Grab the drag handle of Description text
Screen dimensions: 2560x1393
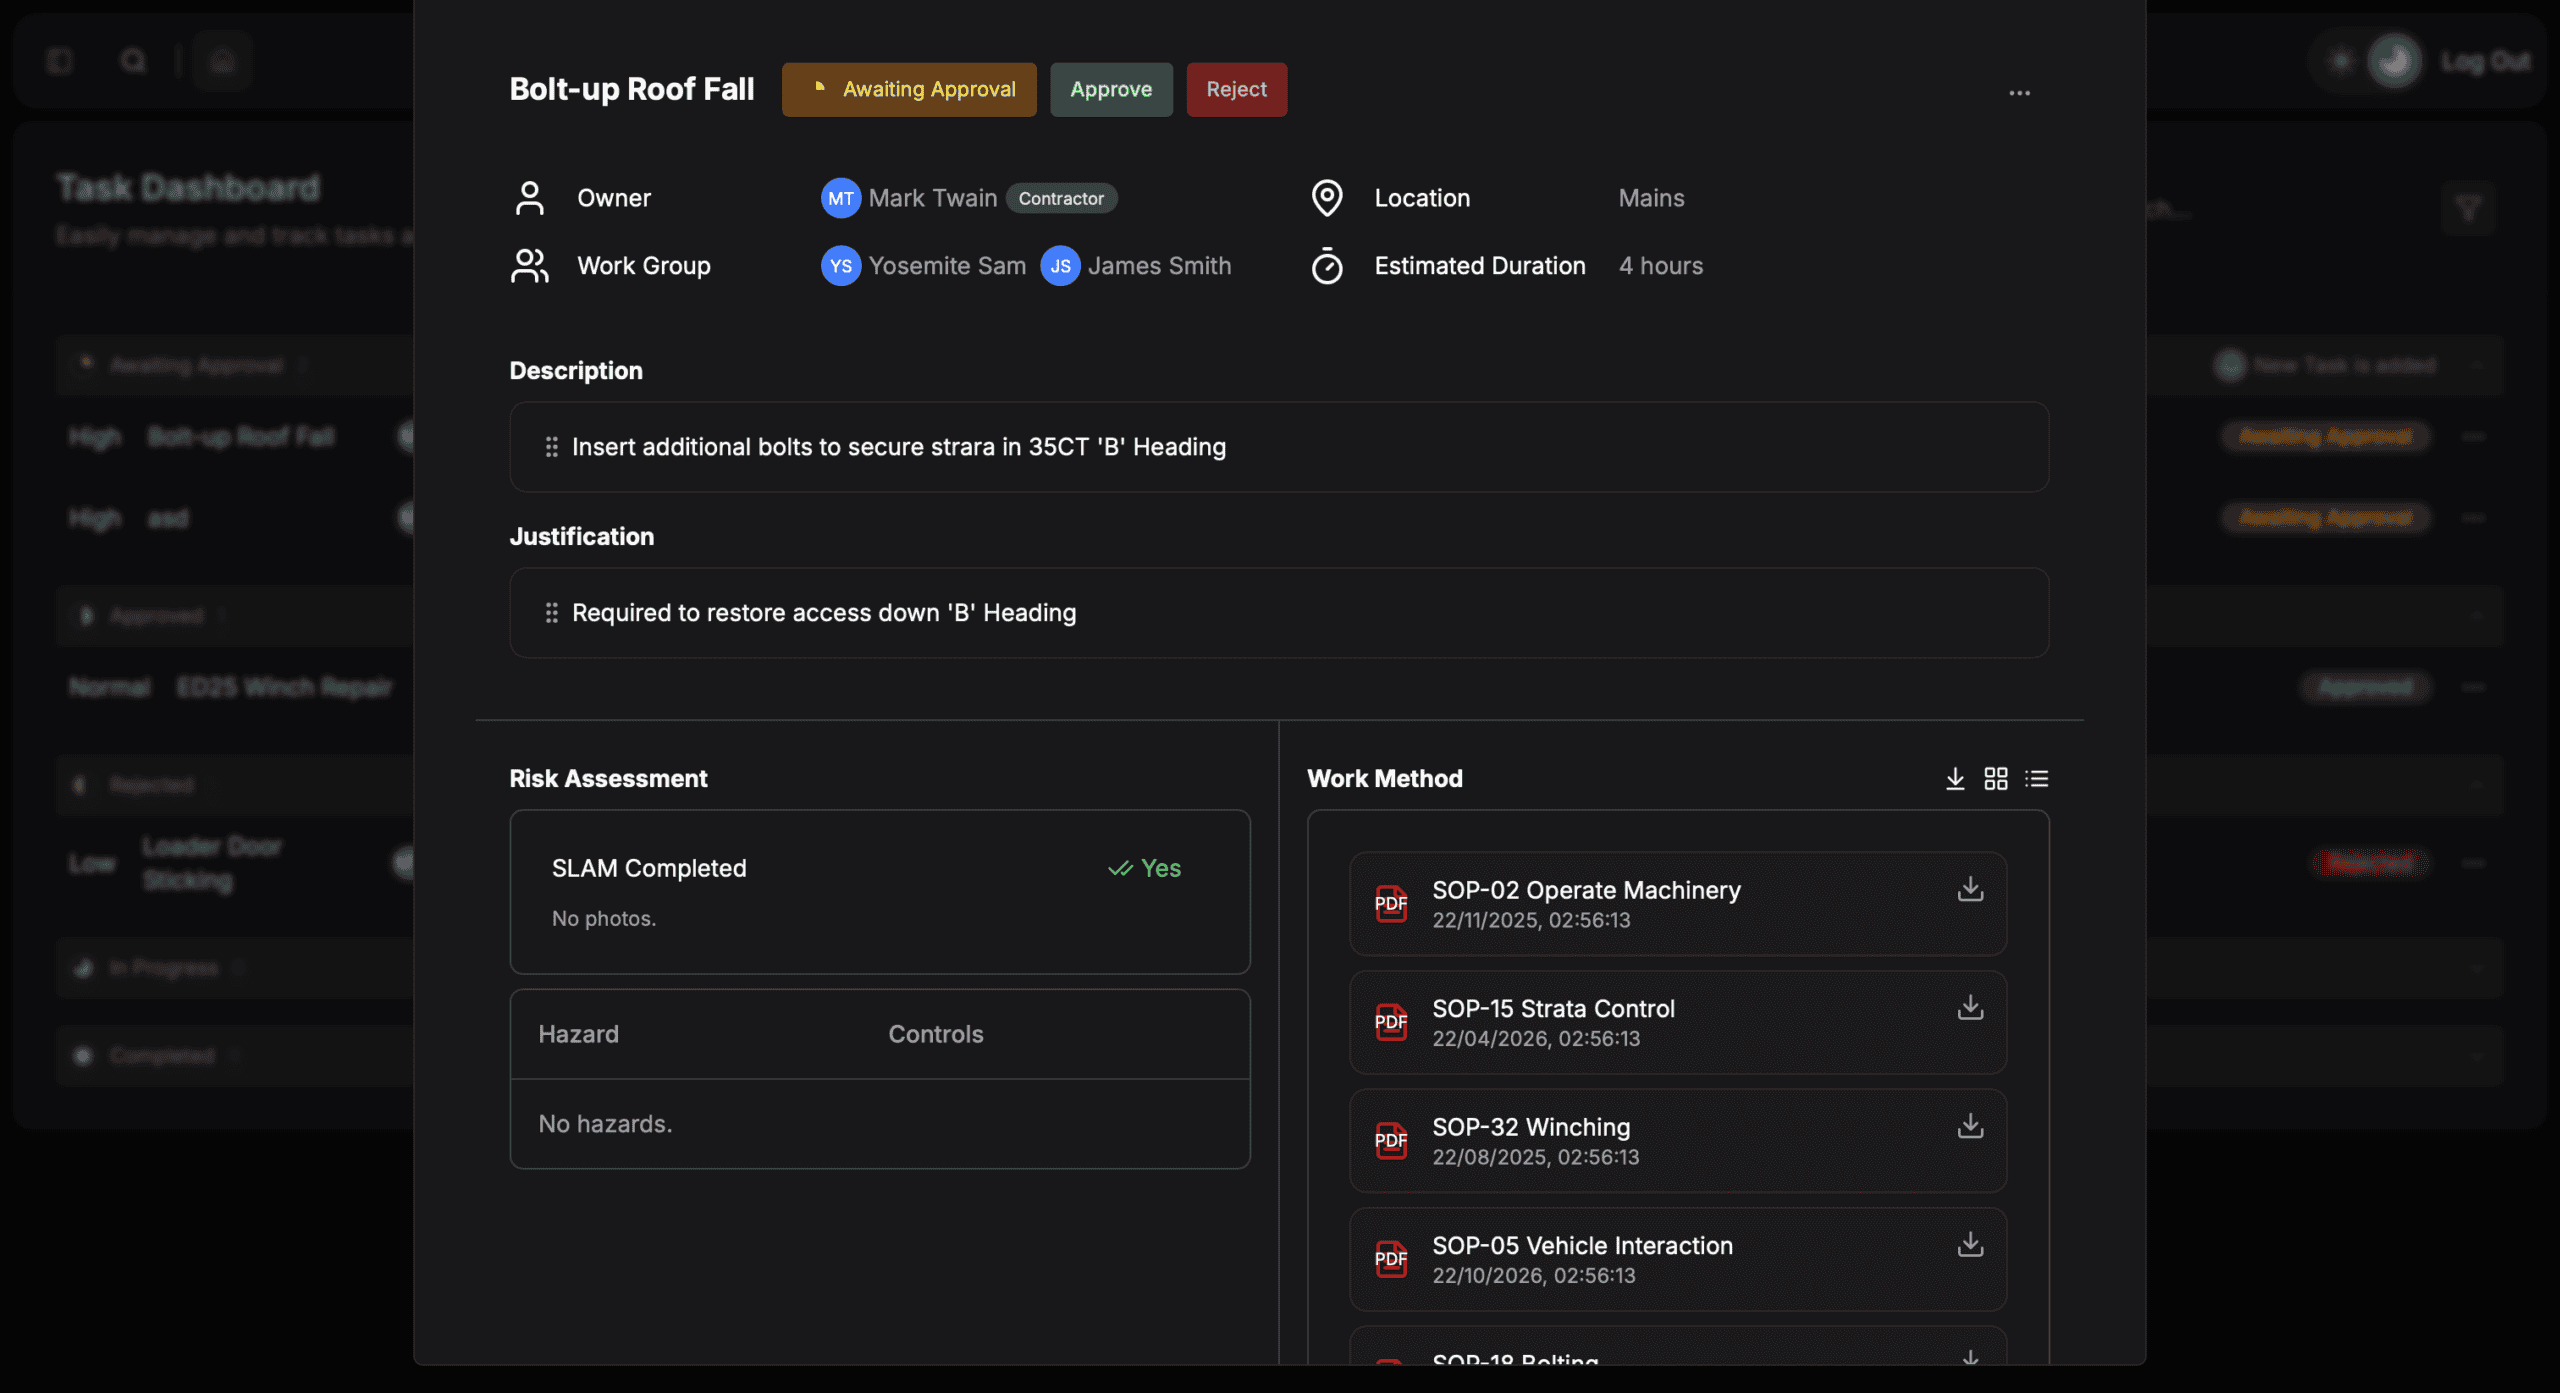[551, 447]
